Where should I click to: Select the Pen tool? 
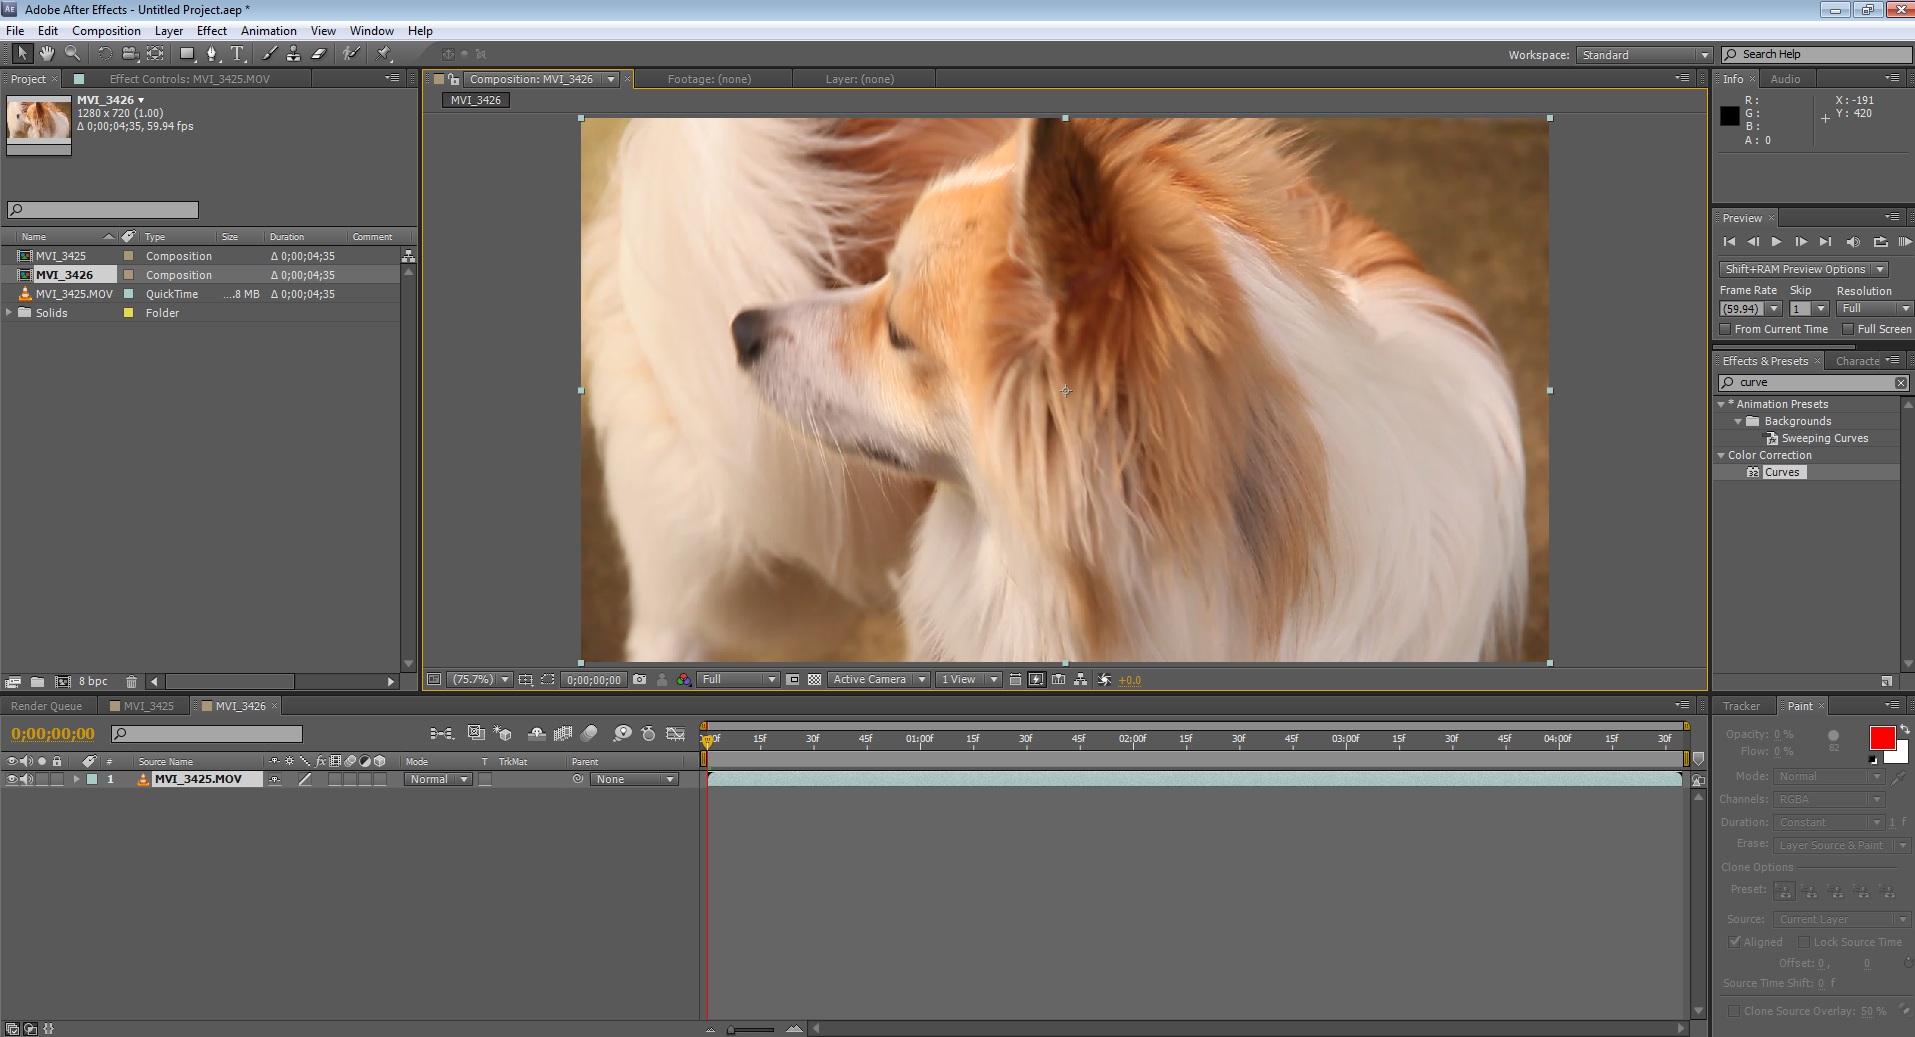[212, 54]
